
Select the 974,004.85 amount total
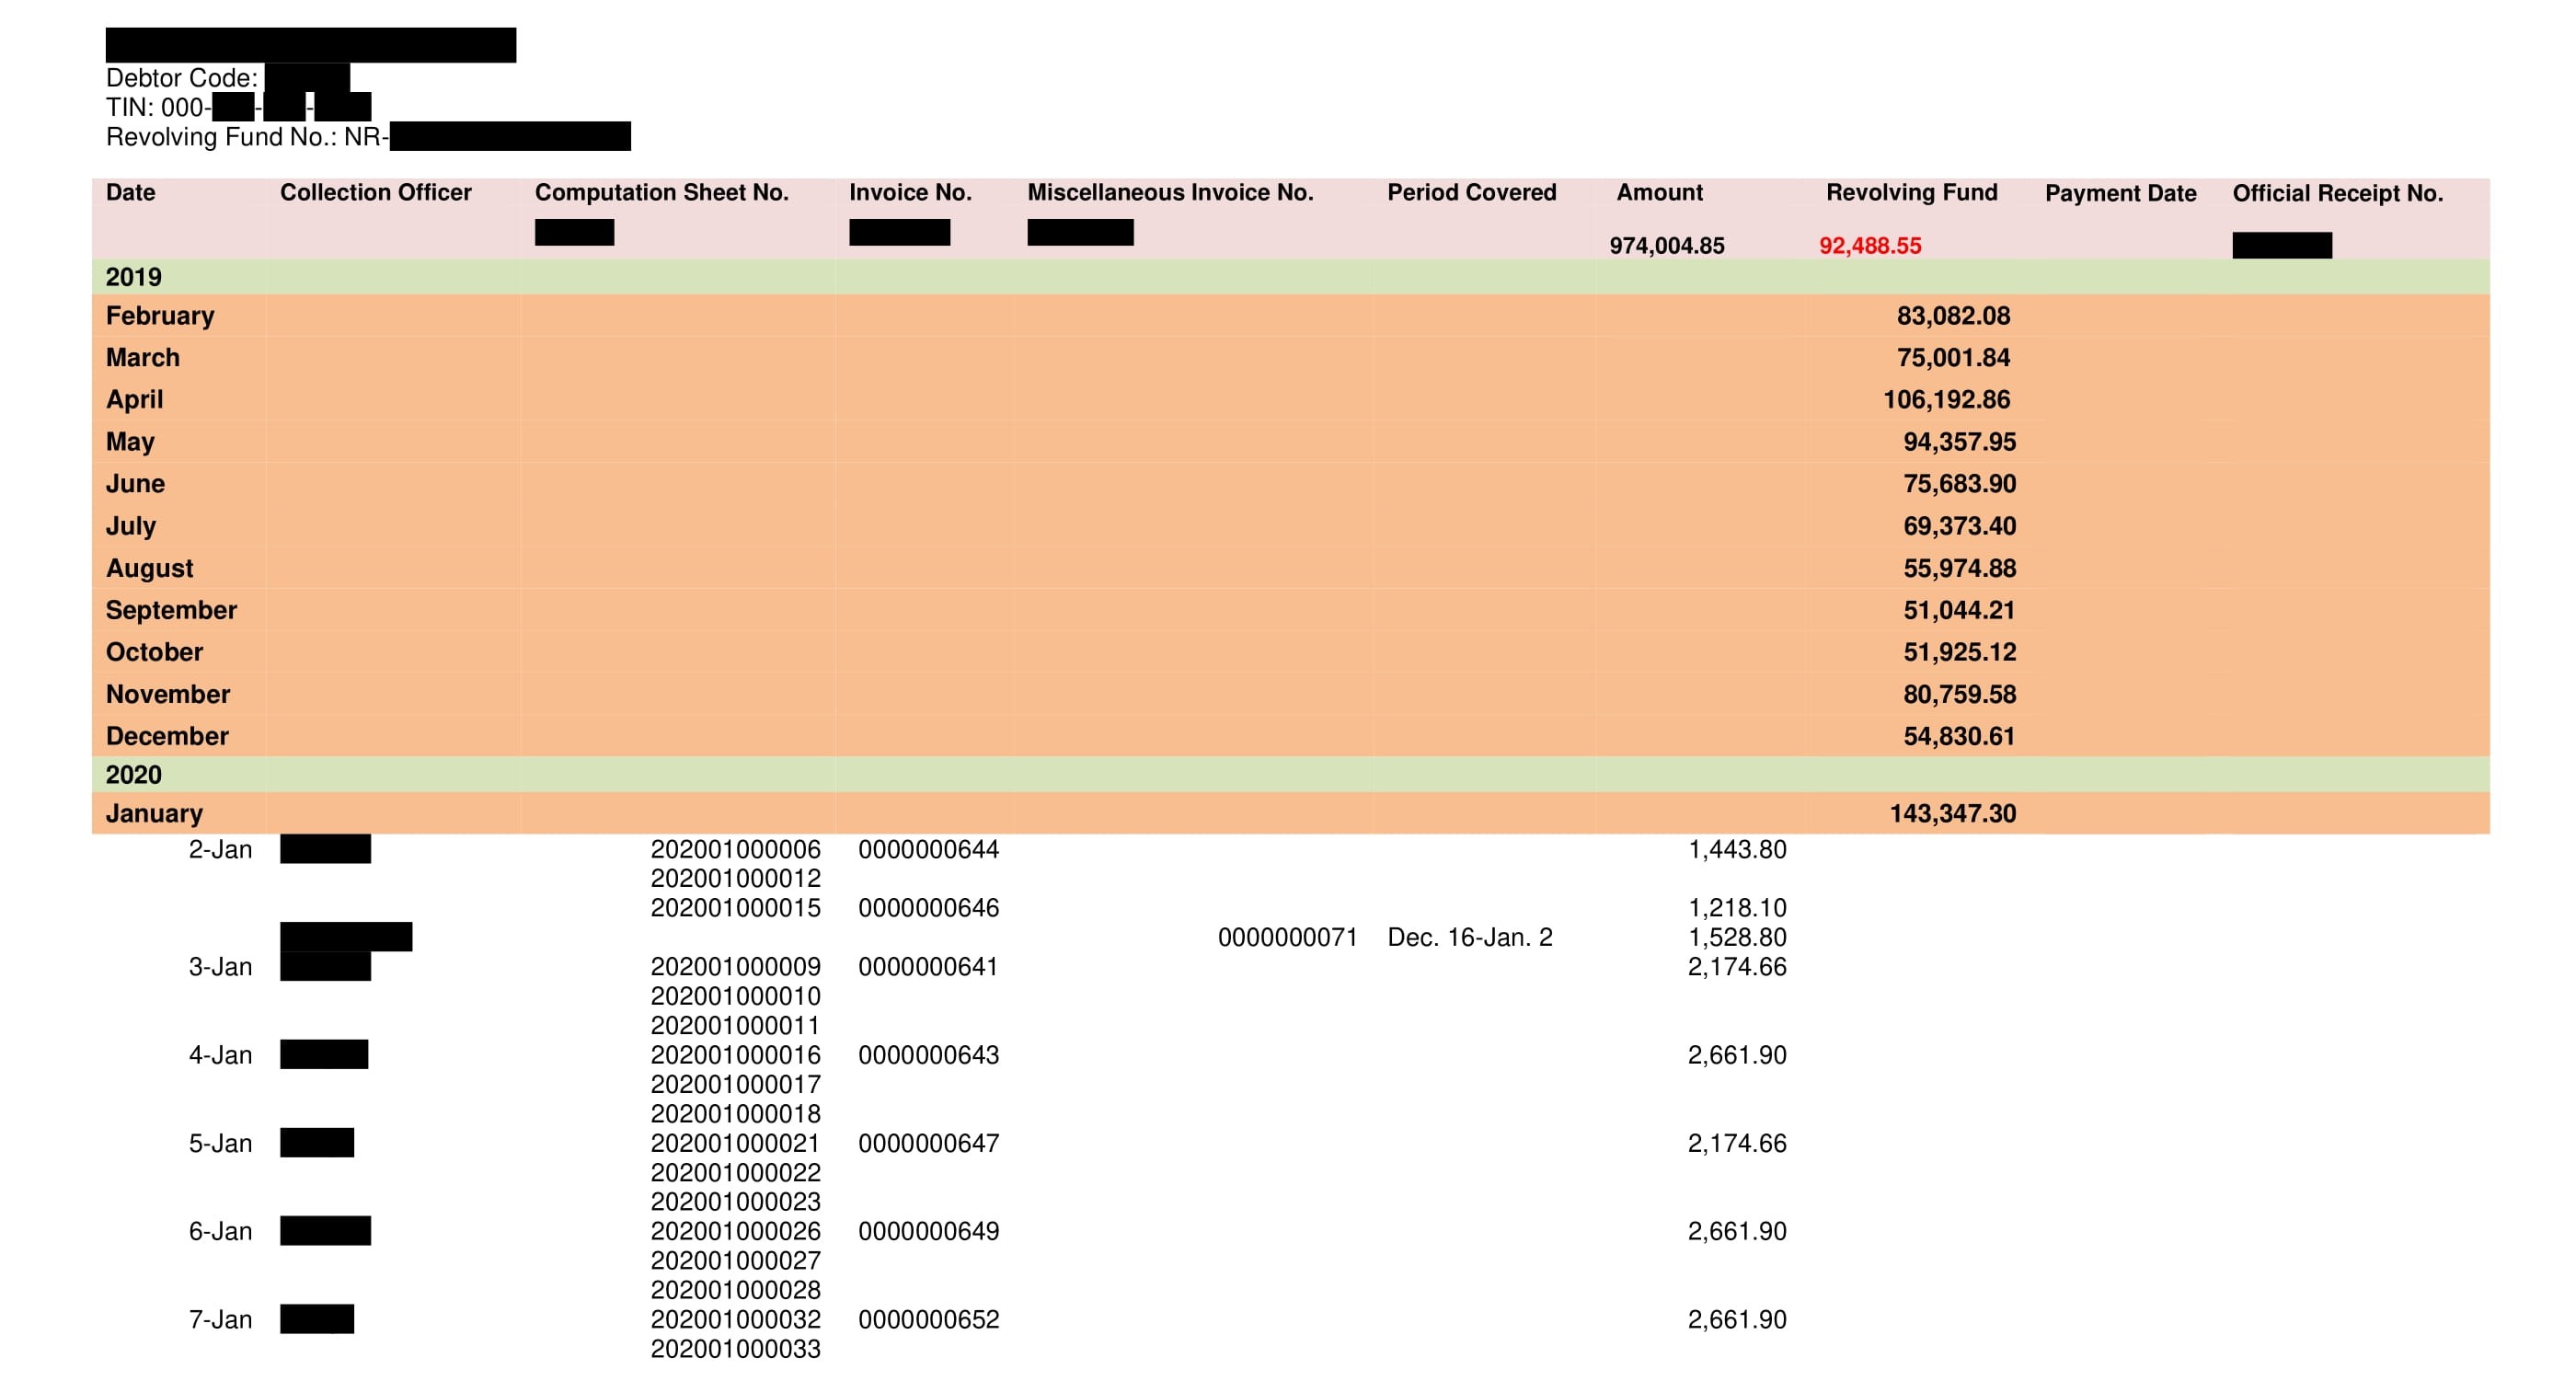[x=1666, y=245]
